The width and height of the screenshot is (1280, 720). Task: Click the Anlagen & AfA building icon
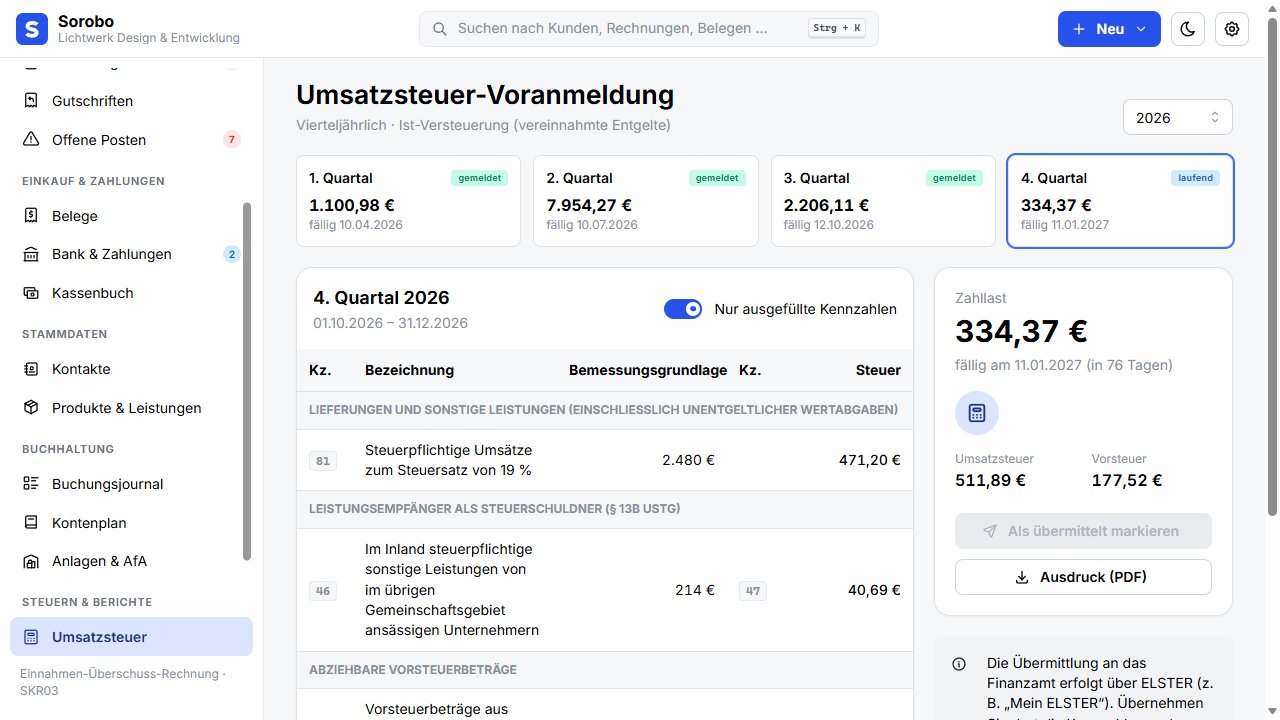click(31, 561)
